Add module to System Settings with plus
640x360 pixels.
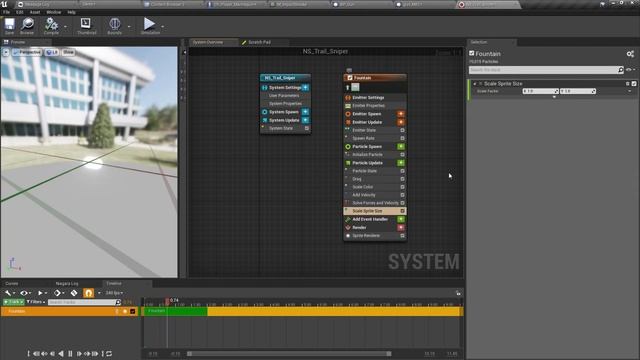(305, 87)
